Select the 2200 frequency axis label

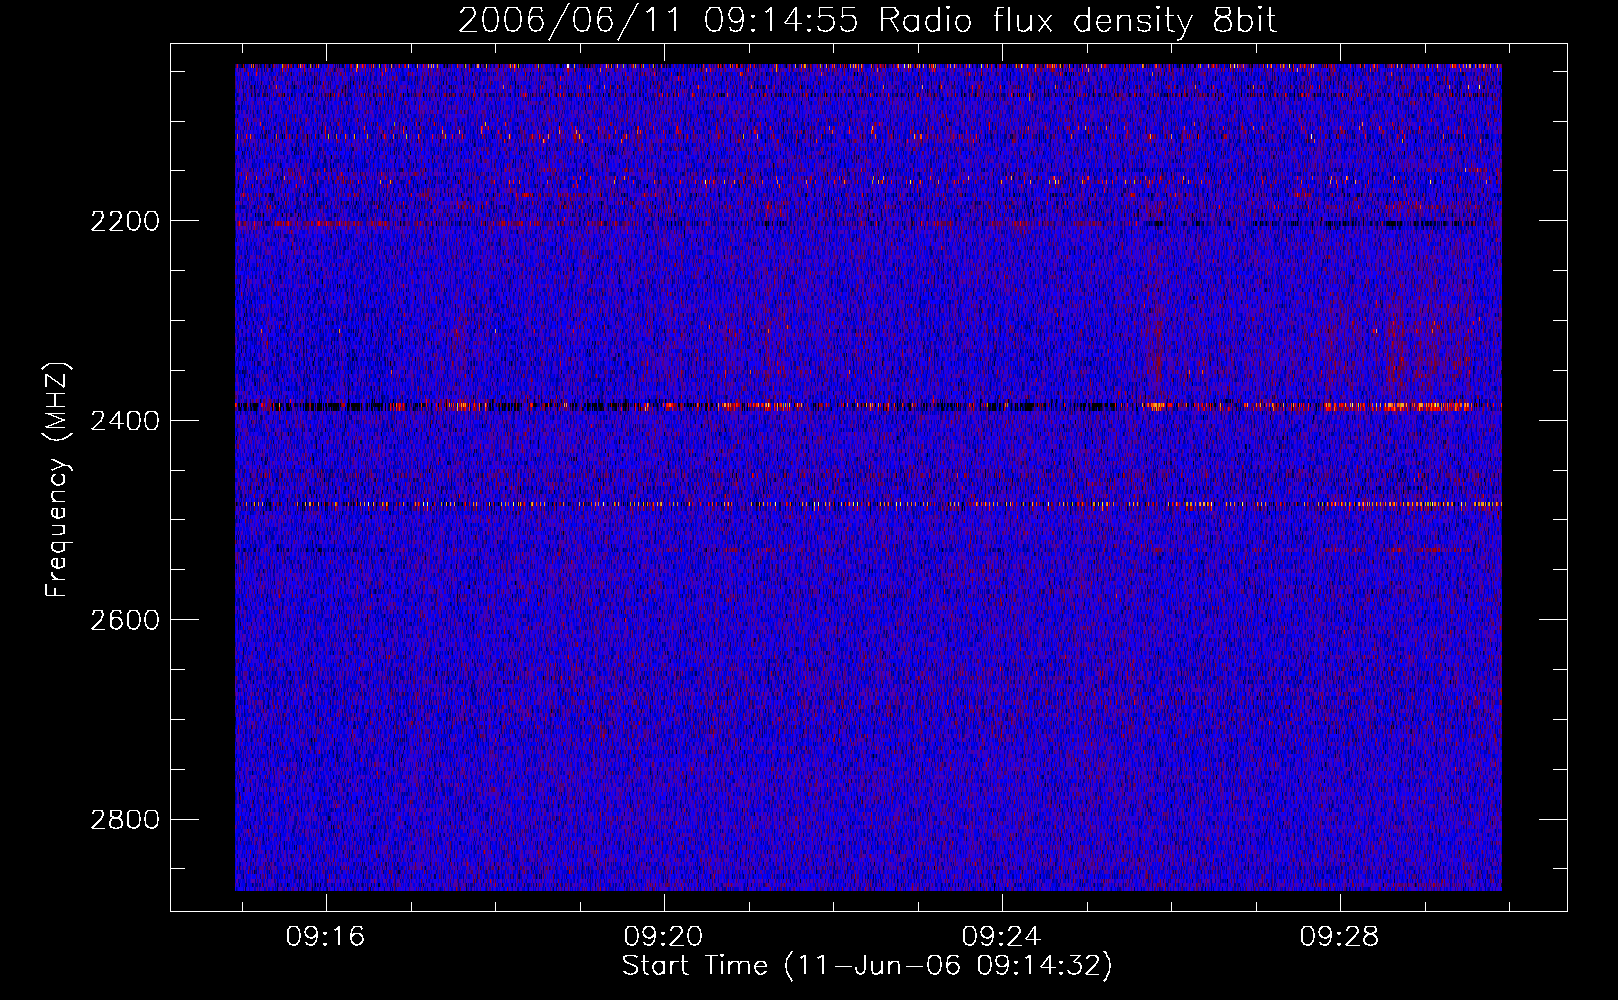125,221
